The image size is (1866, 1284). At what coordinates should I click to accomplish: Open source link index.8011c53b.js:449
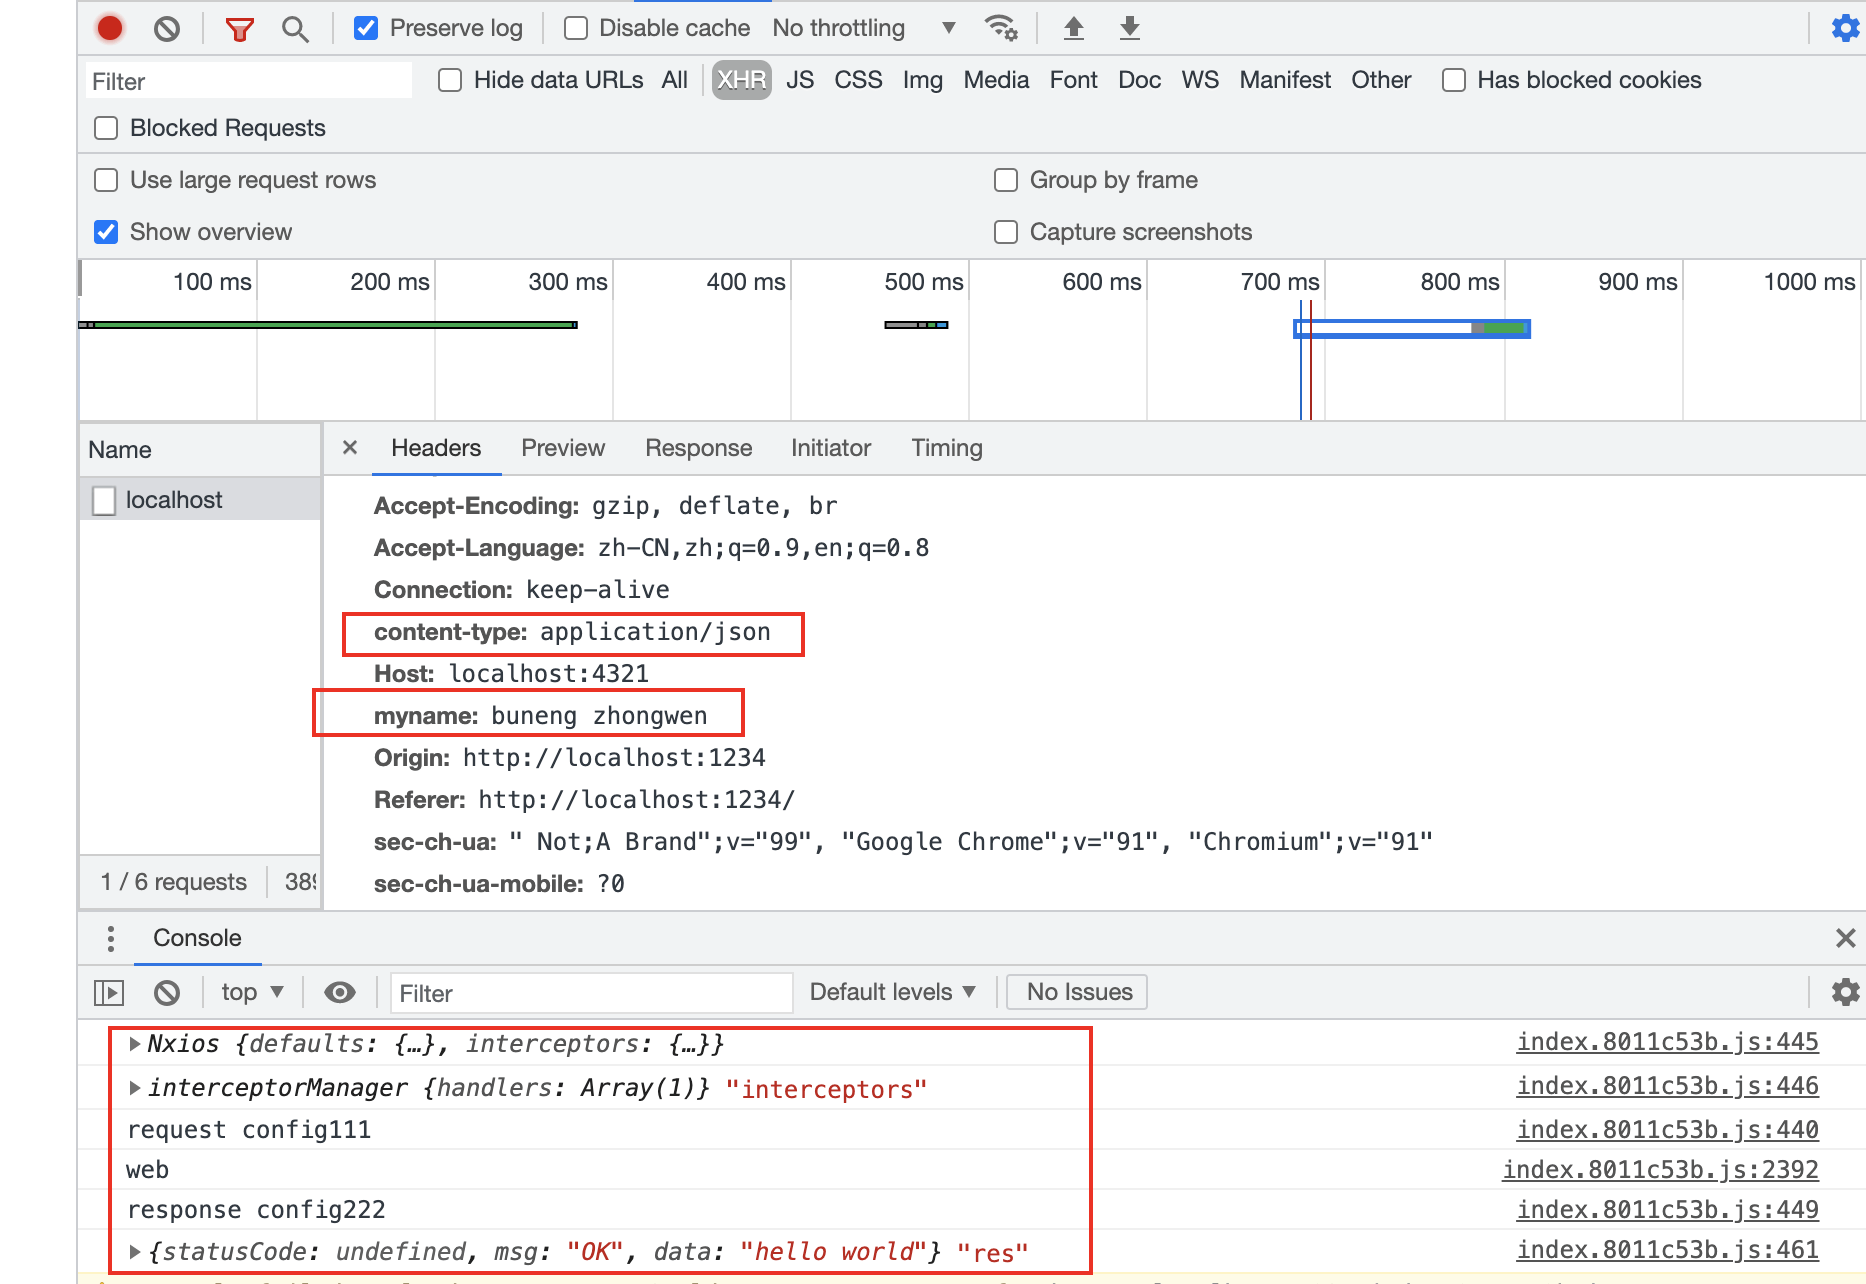click(1667, 1210)
